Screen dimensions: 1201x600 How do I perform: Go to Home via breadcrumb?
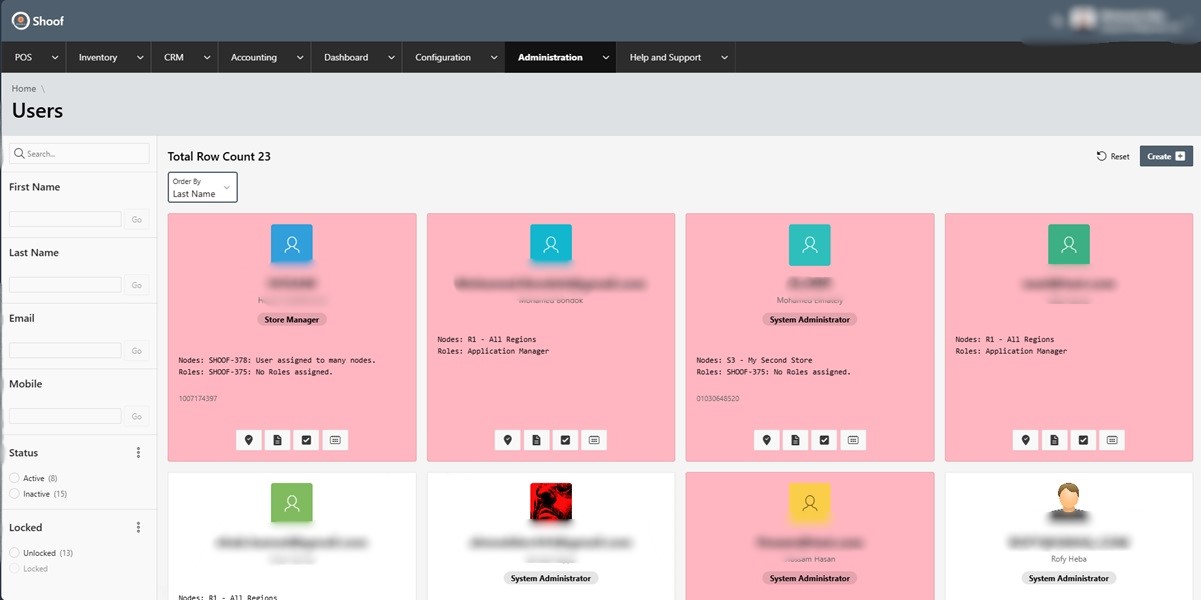24,89
